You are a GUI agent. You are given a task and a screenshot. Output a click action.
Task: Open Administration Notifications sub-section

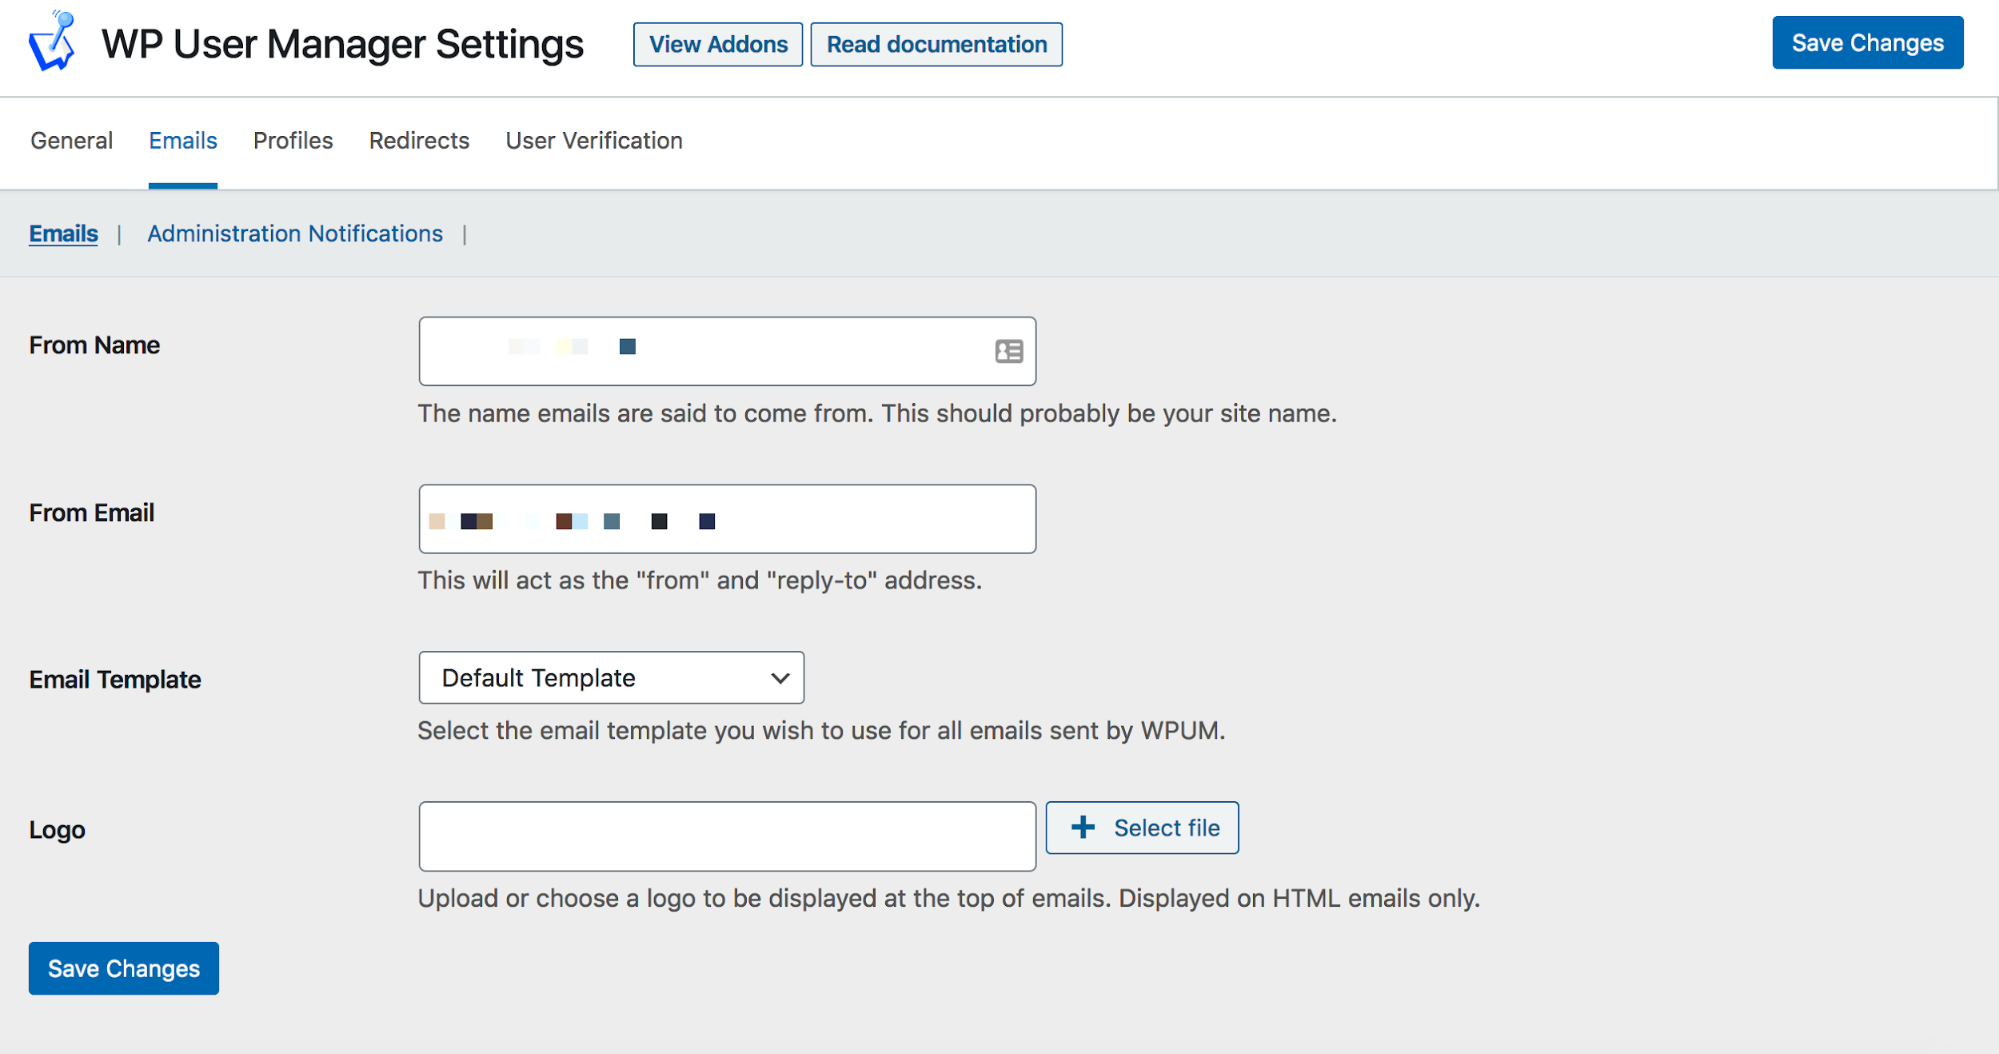(295, 233)
